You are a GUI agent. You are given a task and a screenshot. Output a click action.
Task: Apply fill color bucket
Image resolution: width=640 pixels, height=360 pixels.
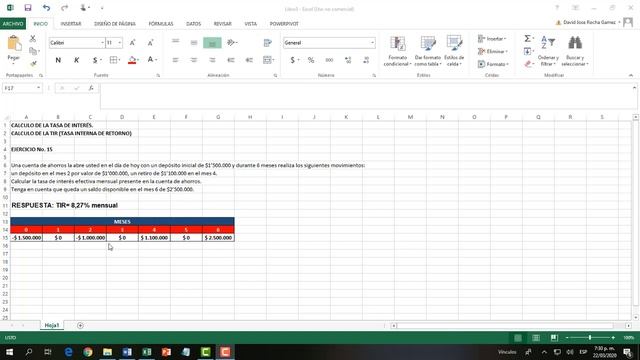(131, 60)
